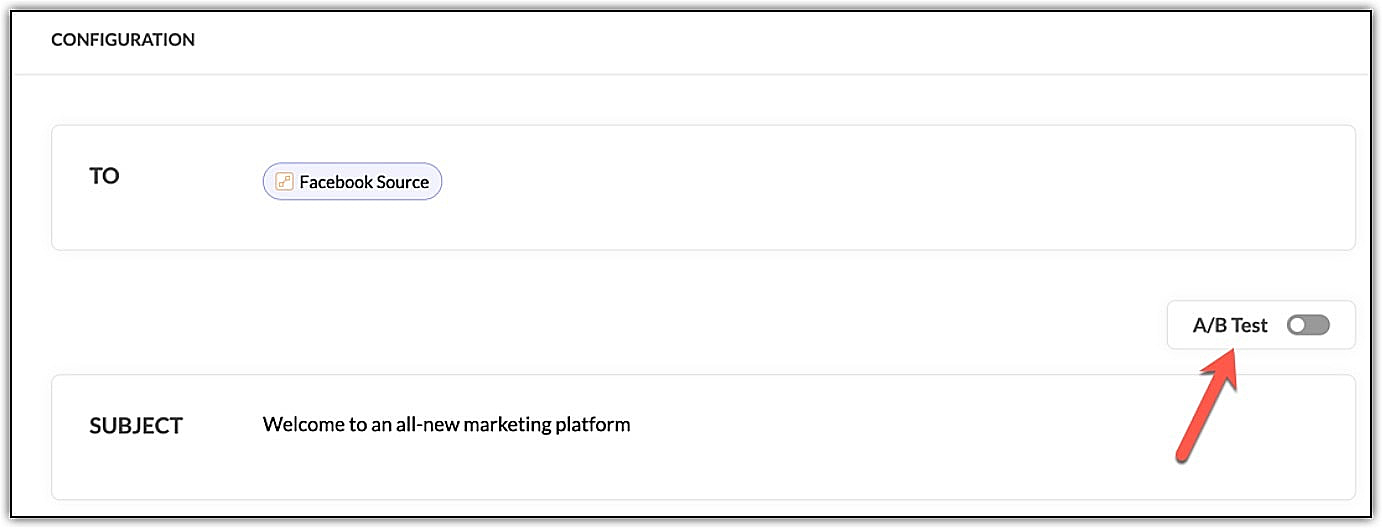The height and width of the screenshot is (528, 1382).
Task: Click the A/B Test label text
Action: tap(1230, 325)
